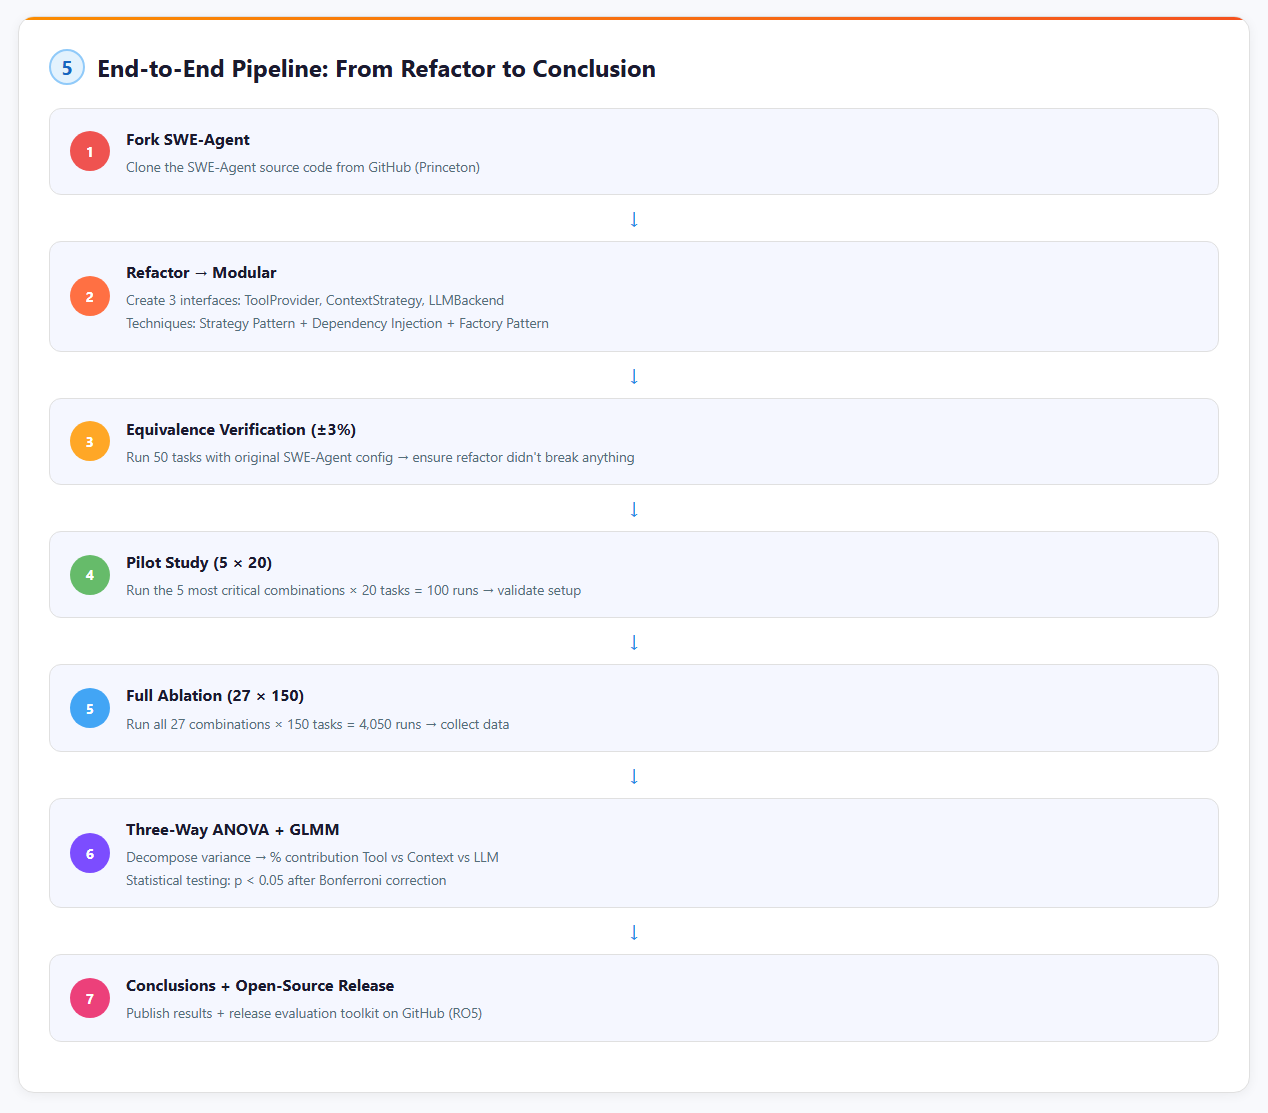The height and width of the screenshot is (1113, 1268).
Task: Select the orange step 2 circle
Action: 90,297
